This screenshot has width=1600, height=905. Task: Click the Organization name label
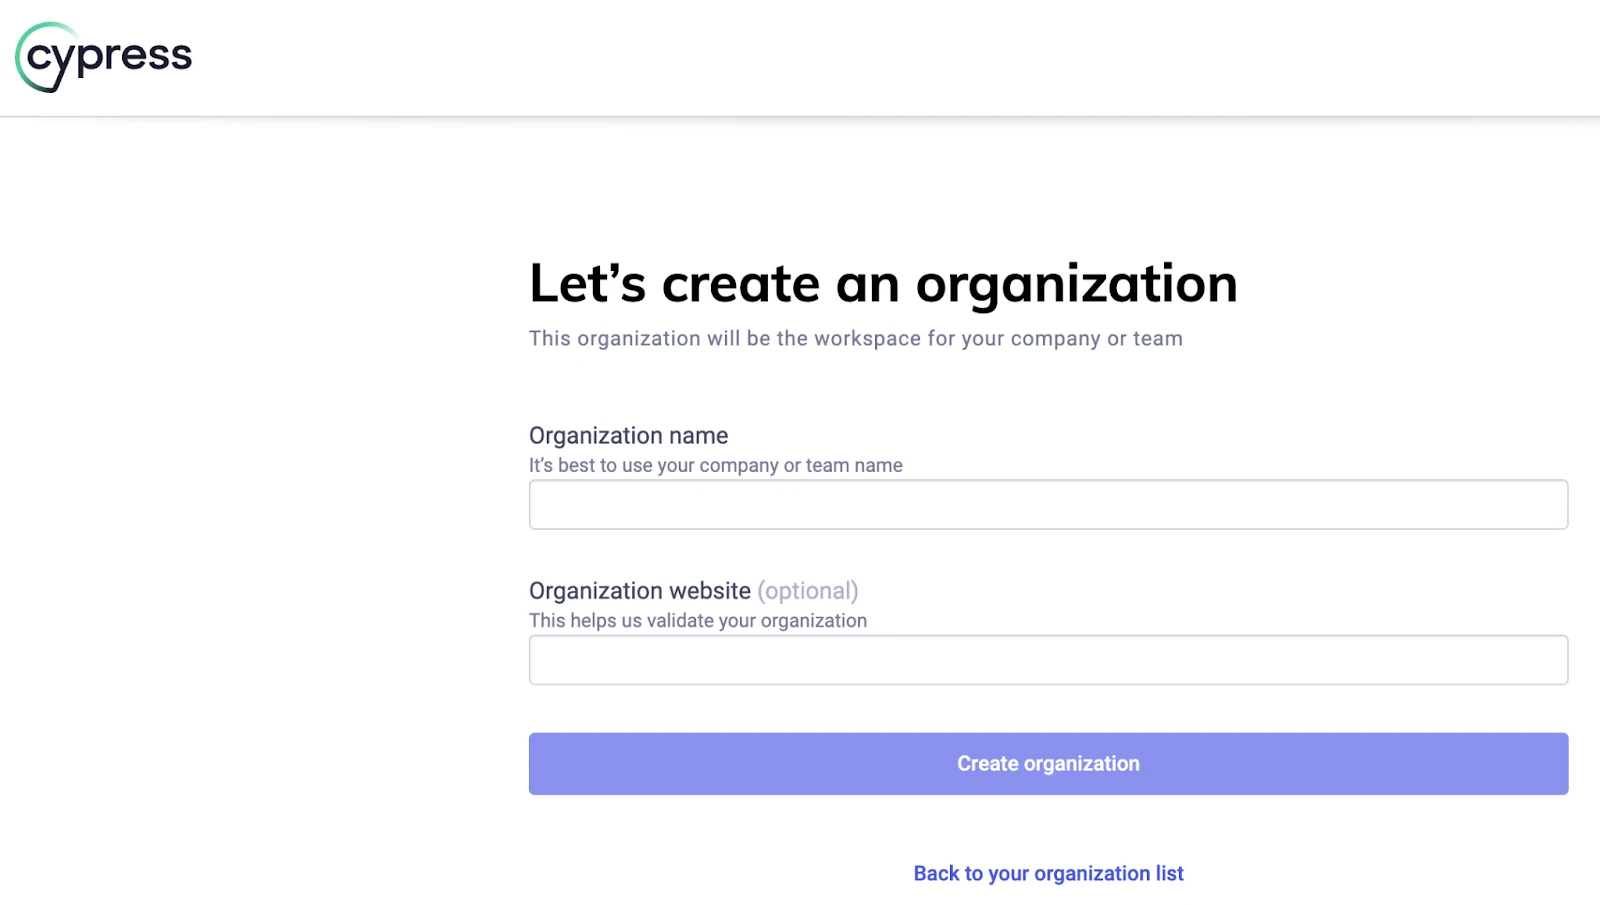click(628, 435)
